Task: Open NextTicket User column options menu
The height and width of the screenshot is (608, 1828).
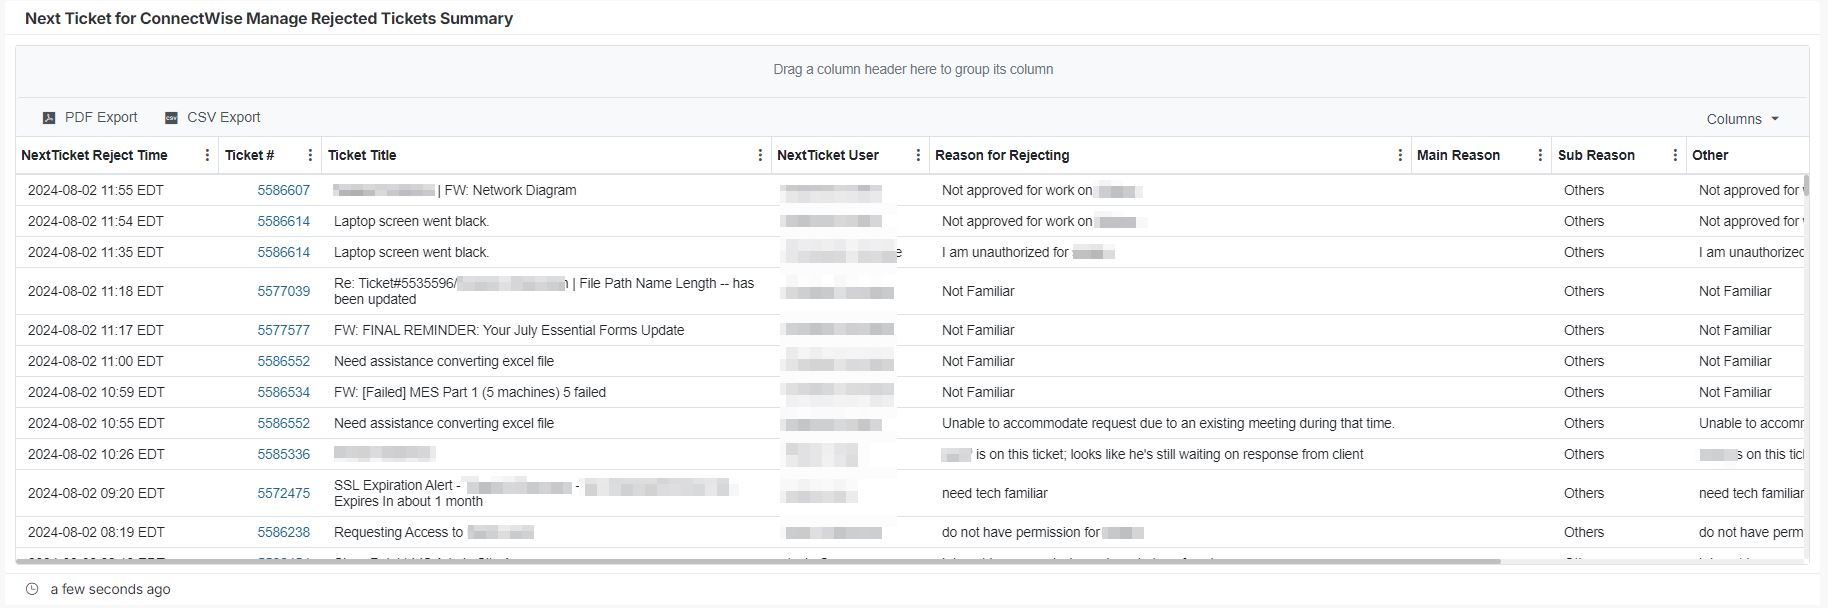Action: coord(918,155)
